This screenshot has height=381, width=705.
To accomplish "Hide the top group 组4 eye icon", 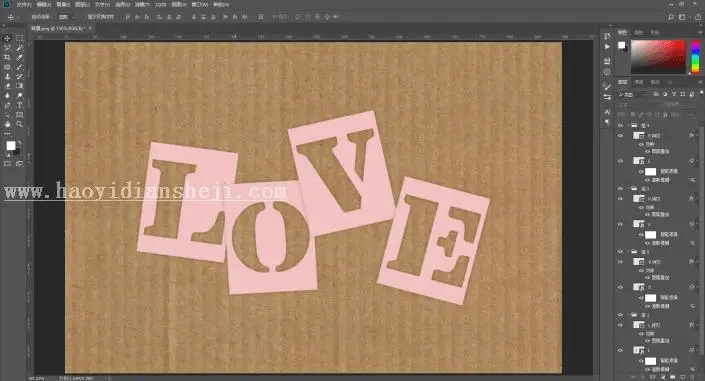I will click(621, 126).
